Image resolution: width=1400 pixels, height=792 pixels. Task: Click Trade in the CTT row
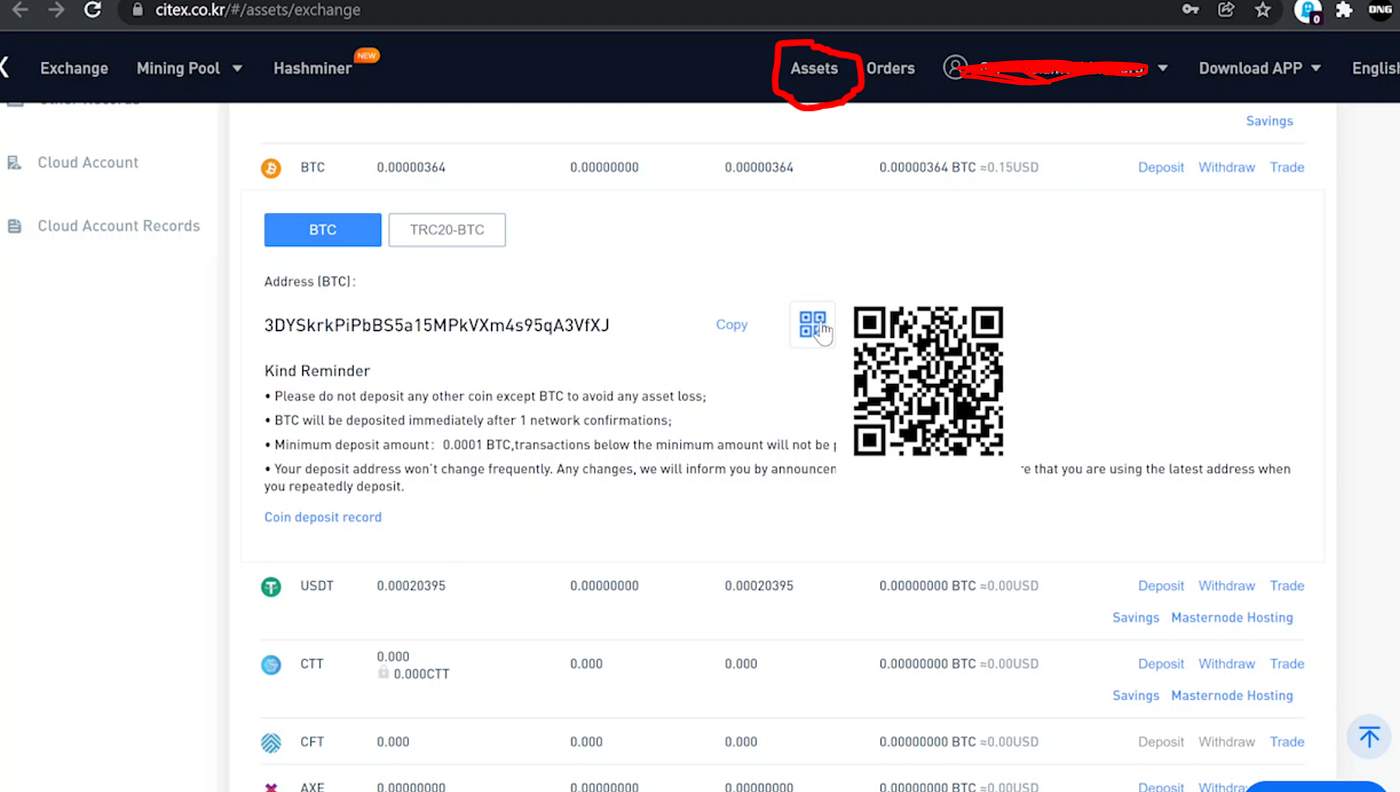[x=1287, y=664]
